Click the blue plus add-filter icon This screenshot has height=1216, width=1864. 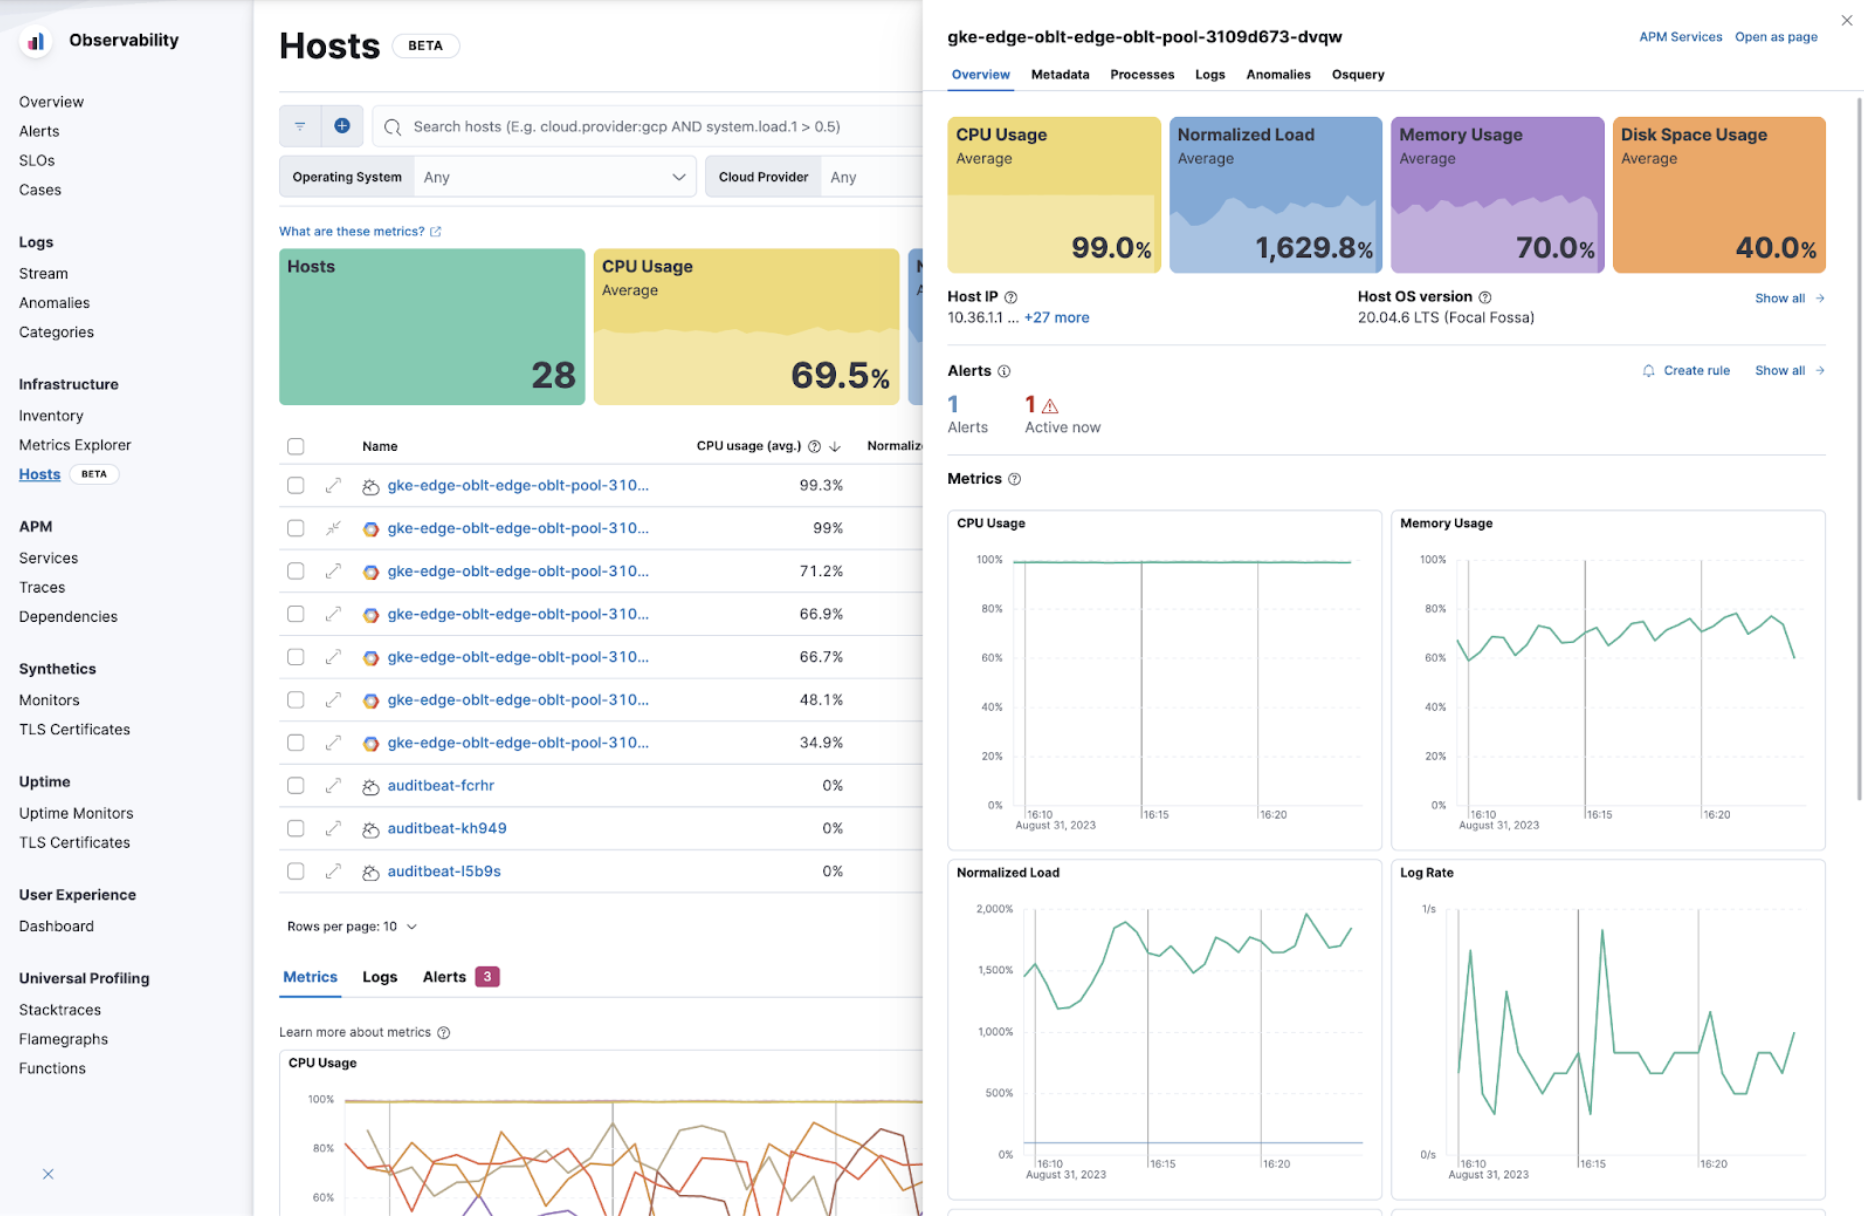(341, 126)
